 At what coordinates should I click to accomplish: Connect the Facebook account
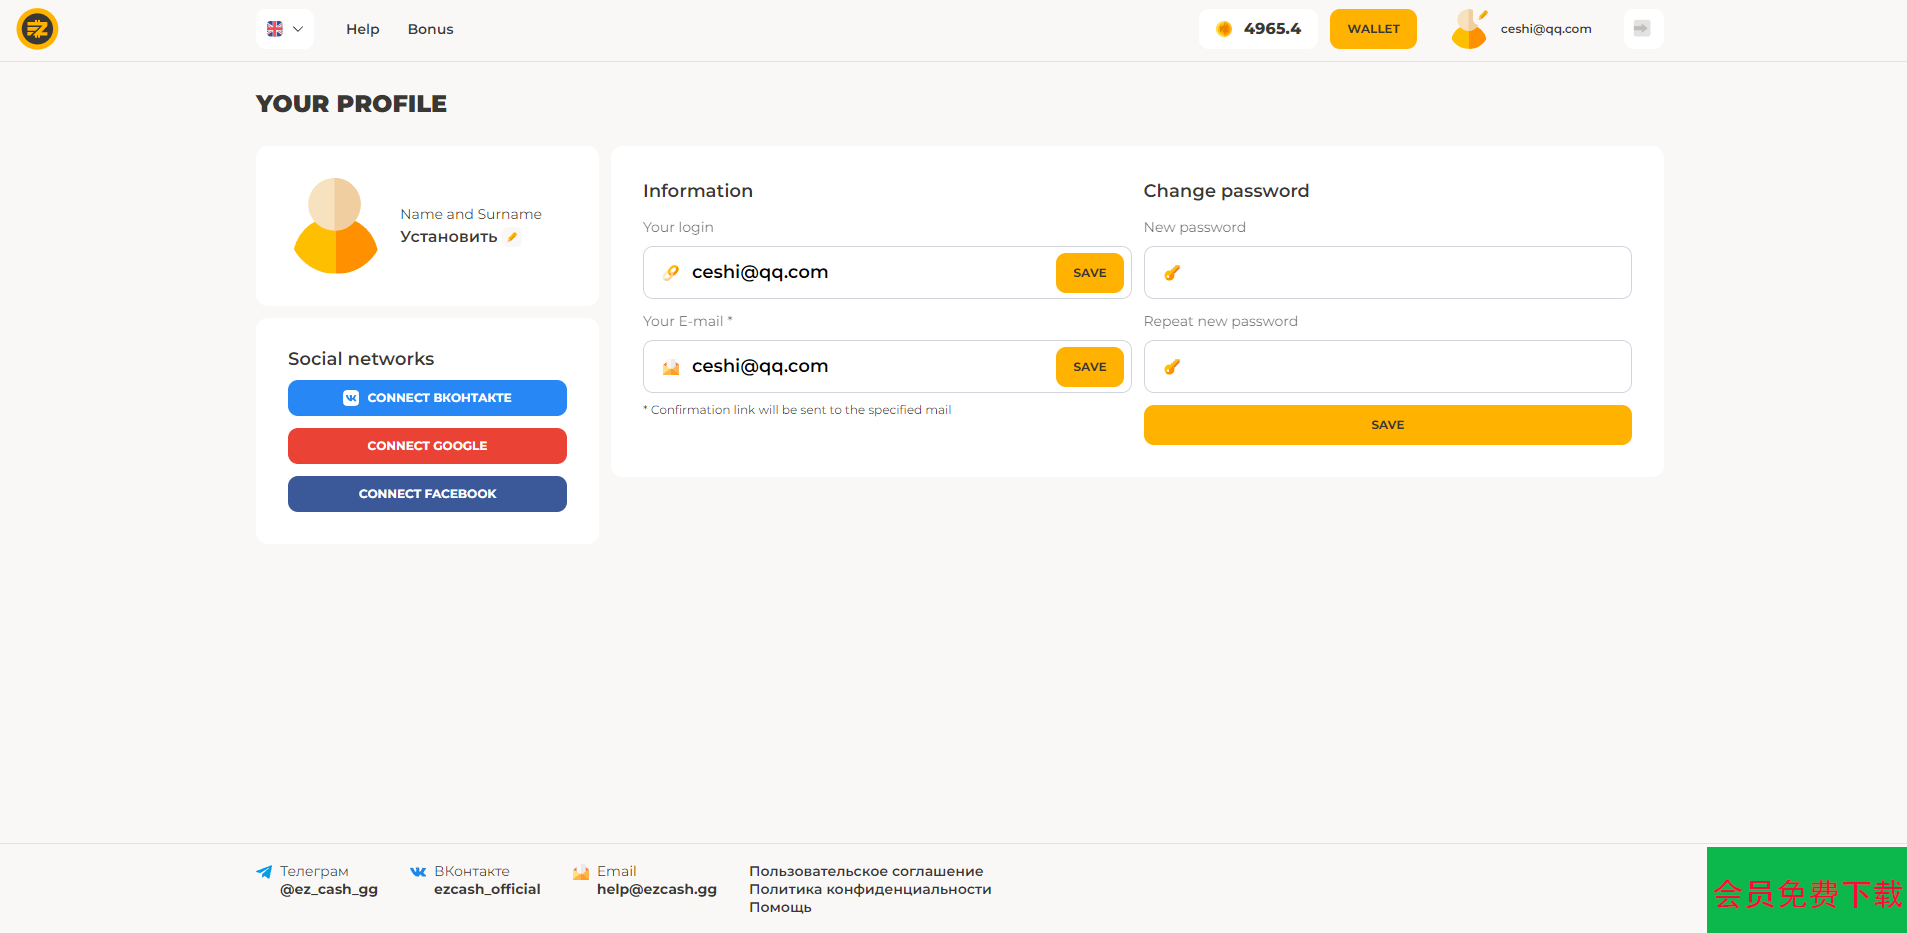[427, 494]
